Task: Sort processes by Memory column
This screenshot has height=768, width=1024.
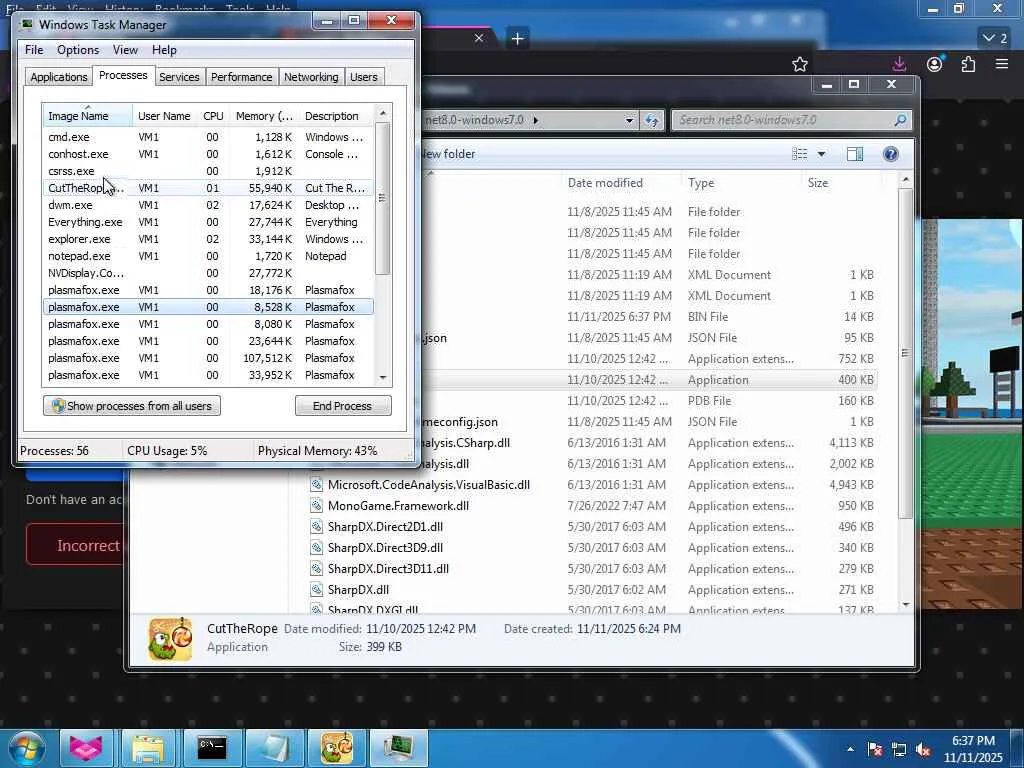Action: click(264, 116)
